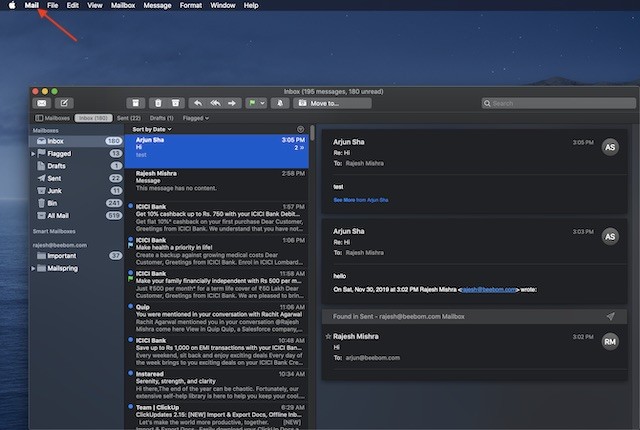640x430 pixels.
Task: Open the Sent mailbox in sidebar
Action: coord(76,178)
